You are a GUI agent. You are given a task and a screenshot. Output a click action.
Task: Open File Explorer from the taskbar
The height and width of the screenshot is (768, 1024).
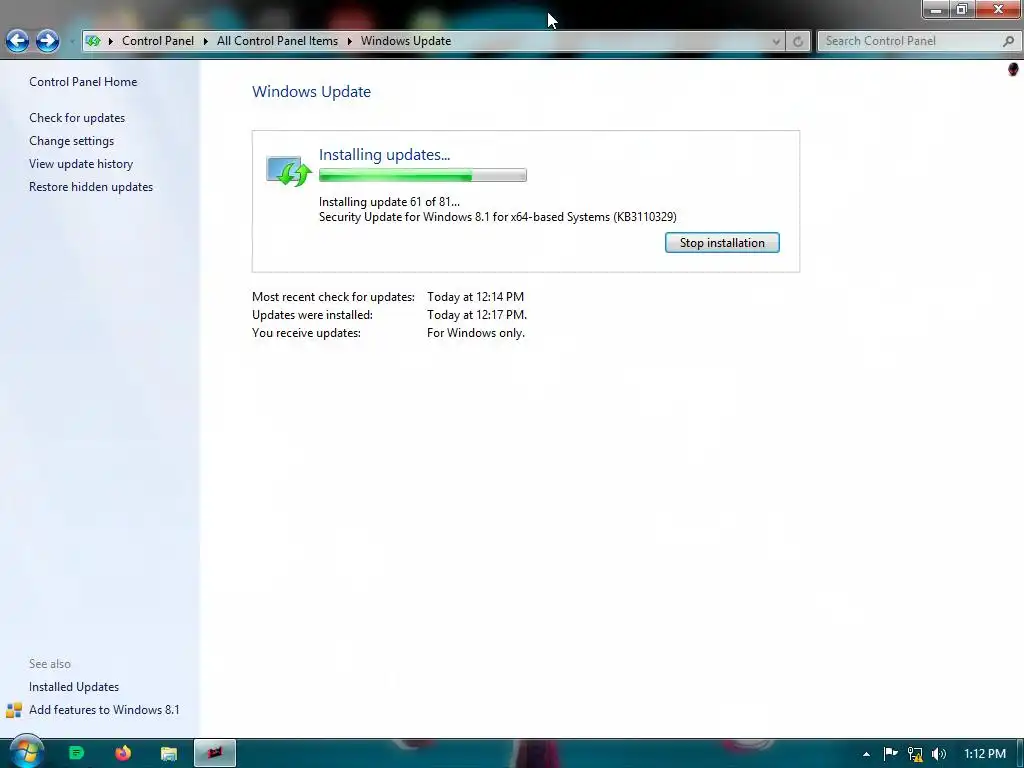168,754
